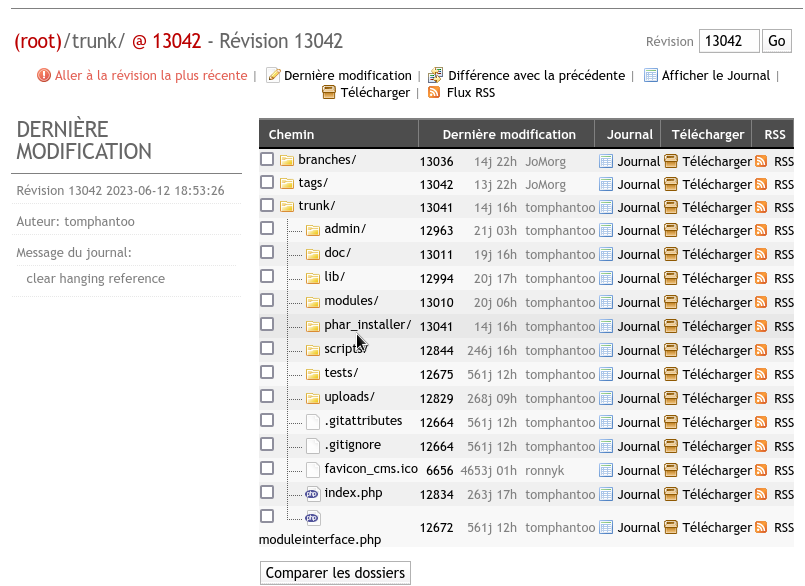Check the modules/ row checkbox

267,300
